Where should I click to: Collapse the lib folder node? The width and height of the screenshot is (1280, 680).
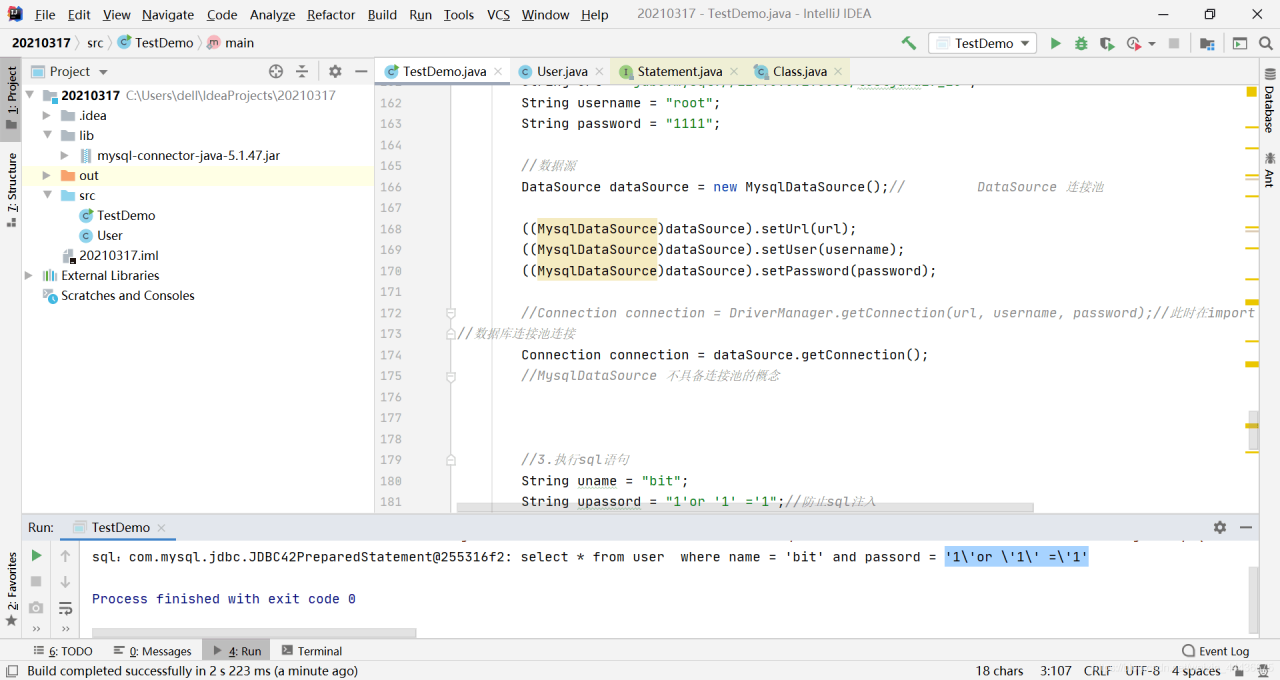click(47, 135)
